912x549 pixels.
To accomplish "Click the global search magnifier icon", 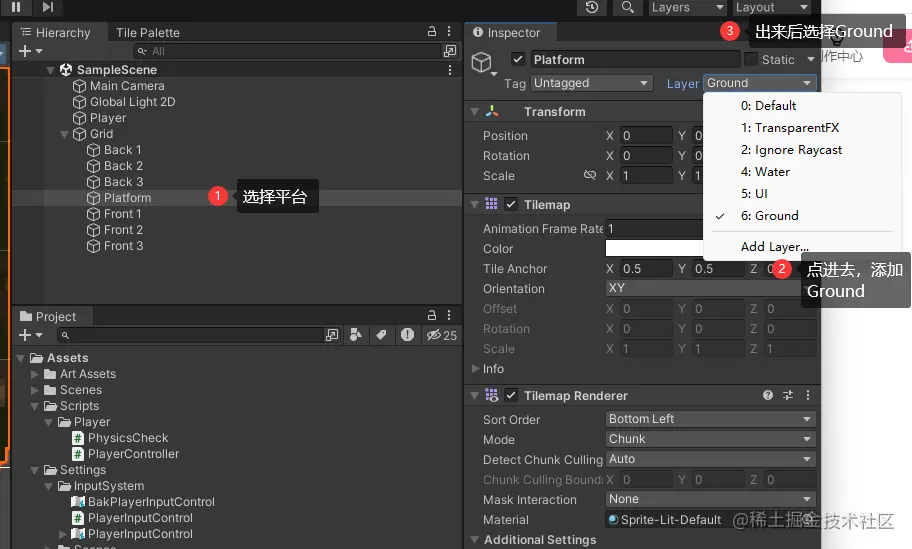I will pyautogui.click(x=628, y=7).
